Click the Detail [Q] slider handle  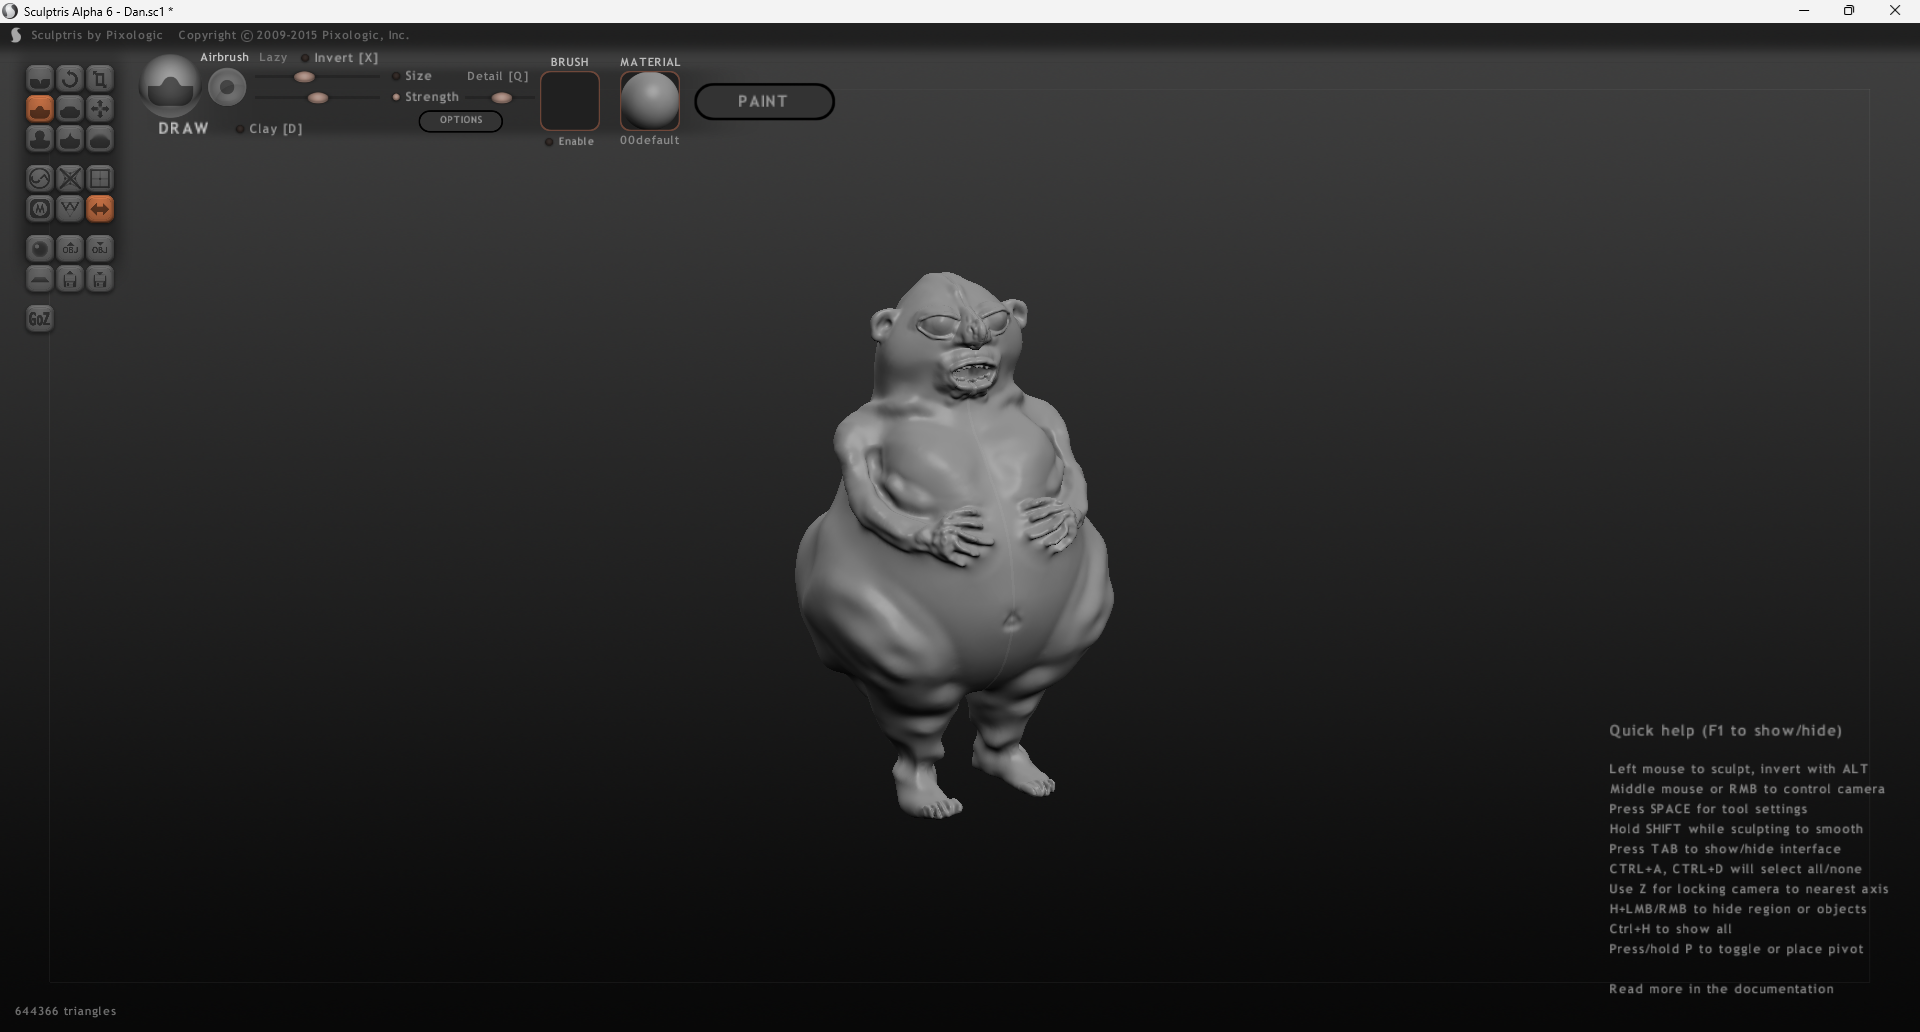[502, 98]
